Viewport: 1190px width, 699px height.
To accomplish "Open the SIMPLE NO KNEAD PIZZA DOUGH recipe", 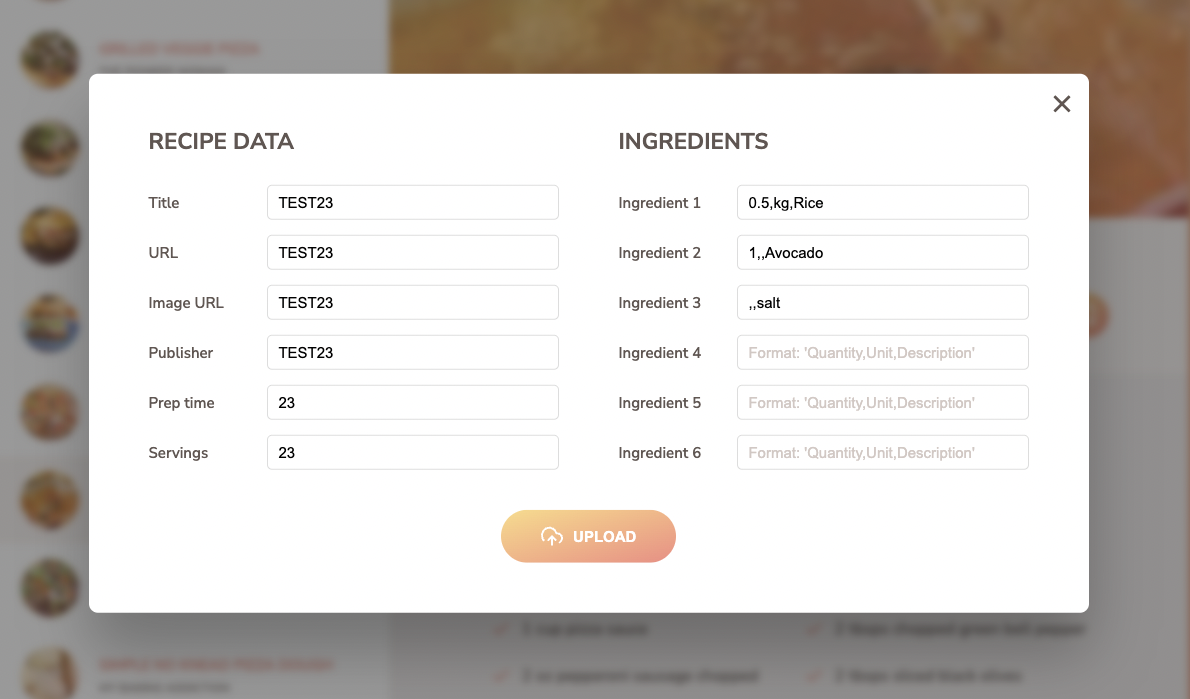I will point(214,664).
